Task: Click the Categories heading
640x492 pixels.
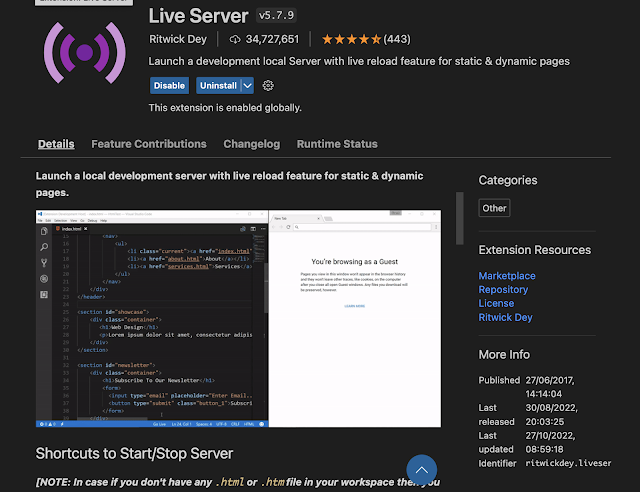Action: click(508, 180)
